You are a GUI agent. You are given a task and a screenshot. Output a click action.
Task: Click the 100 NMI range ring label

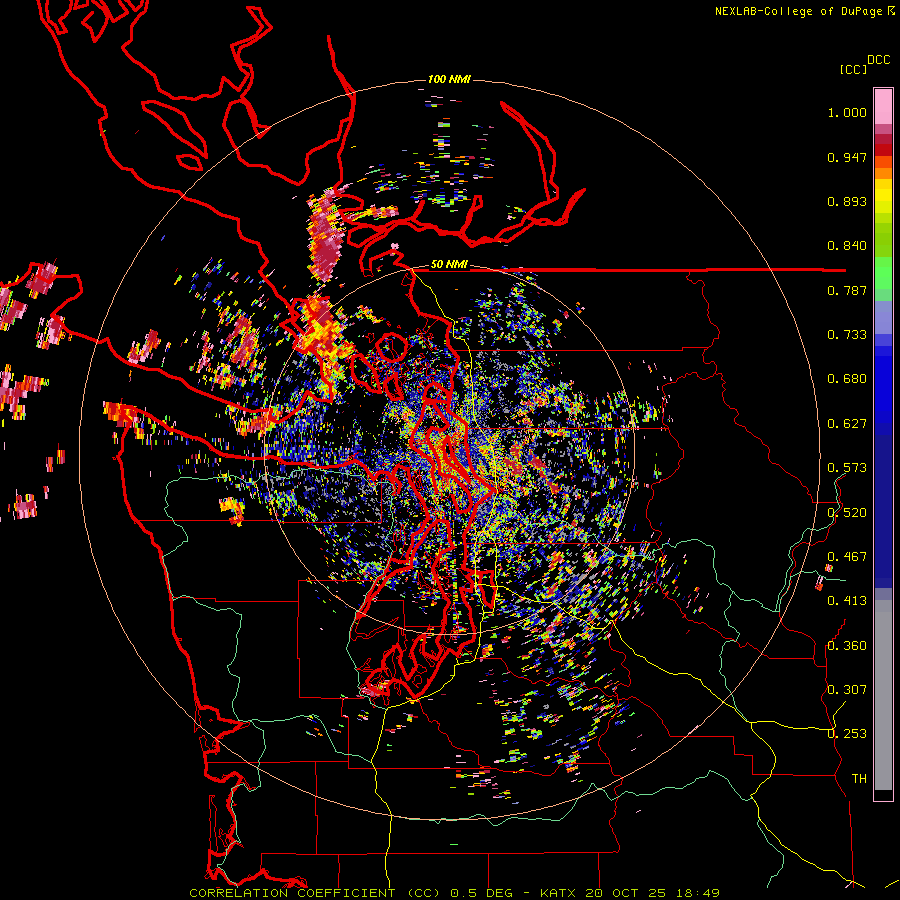(449, 79)
